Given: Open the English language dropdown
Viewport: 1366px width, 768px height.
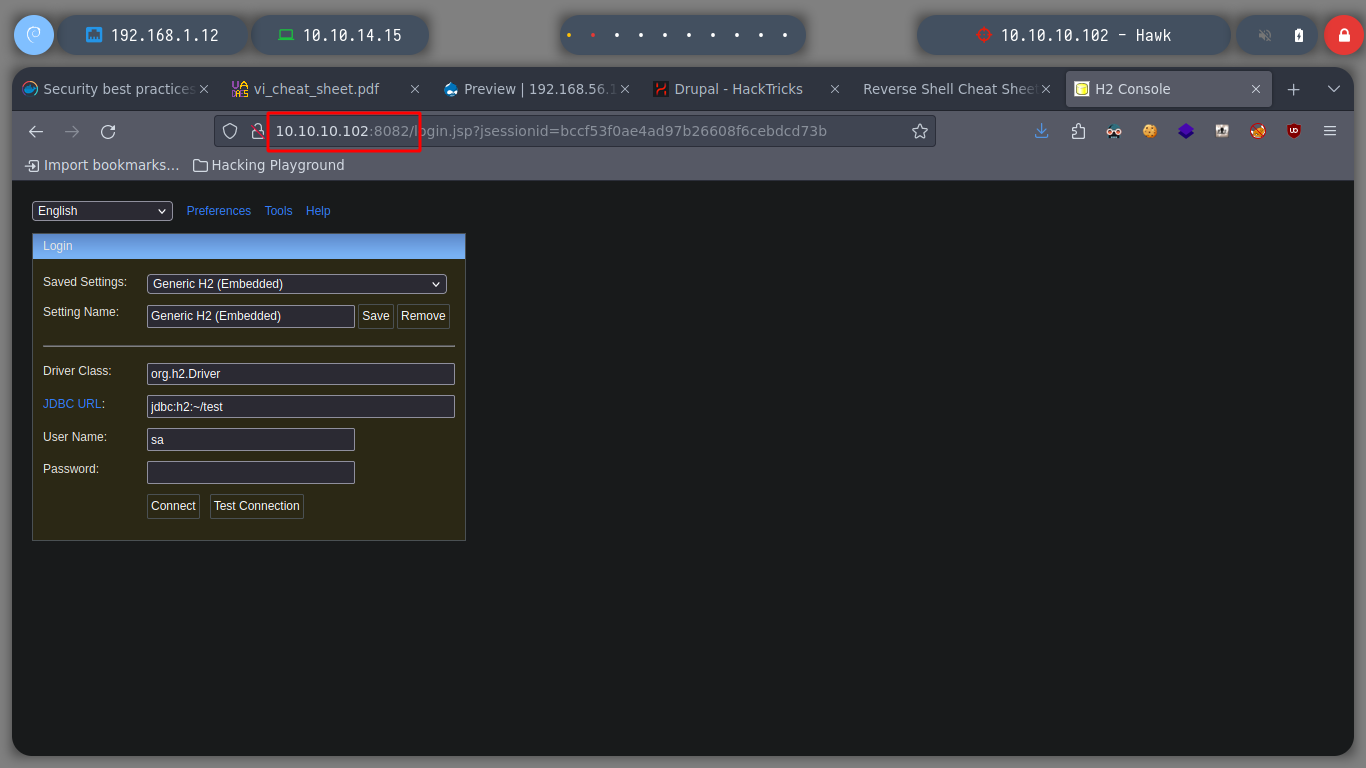Looking at the screenshot, I should [x=103, y=211].
